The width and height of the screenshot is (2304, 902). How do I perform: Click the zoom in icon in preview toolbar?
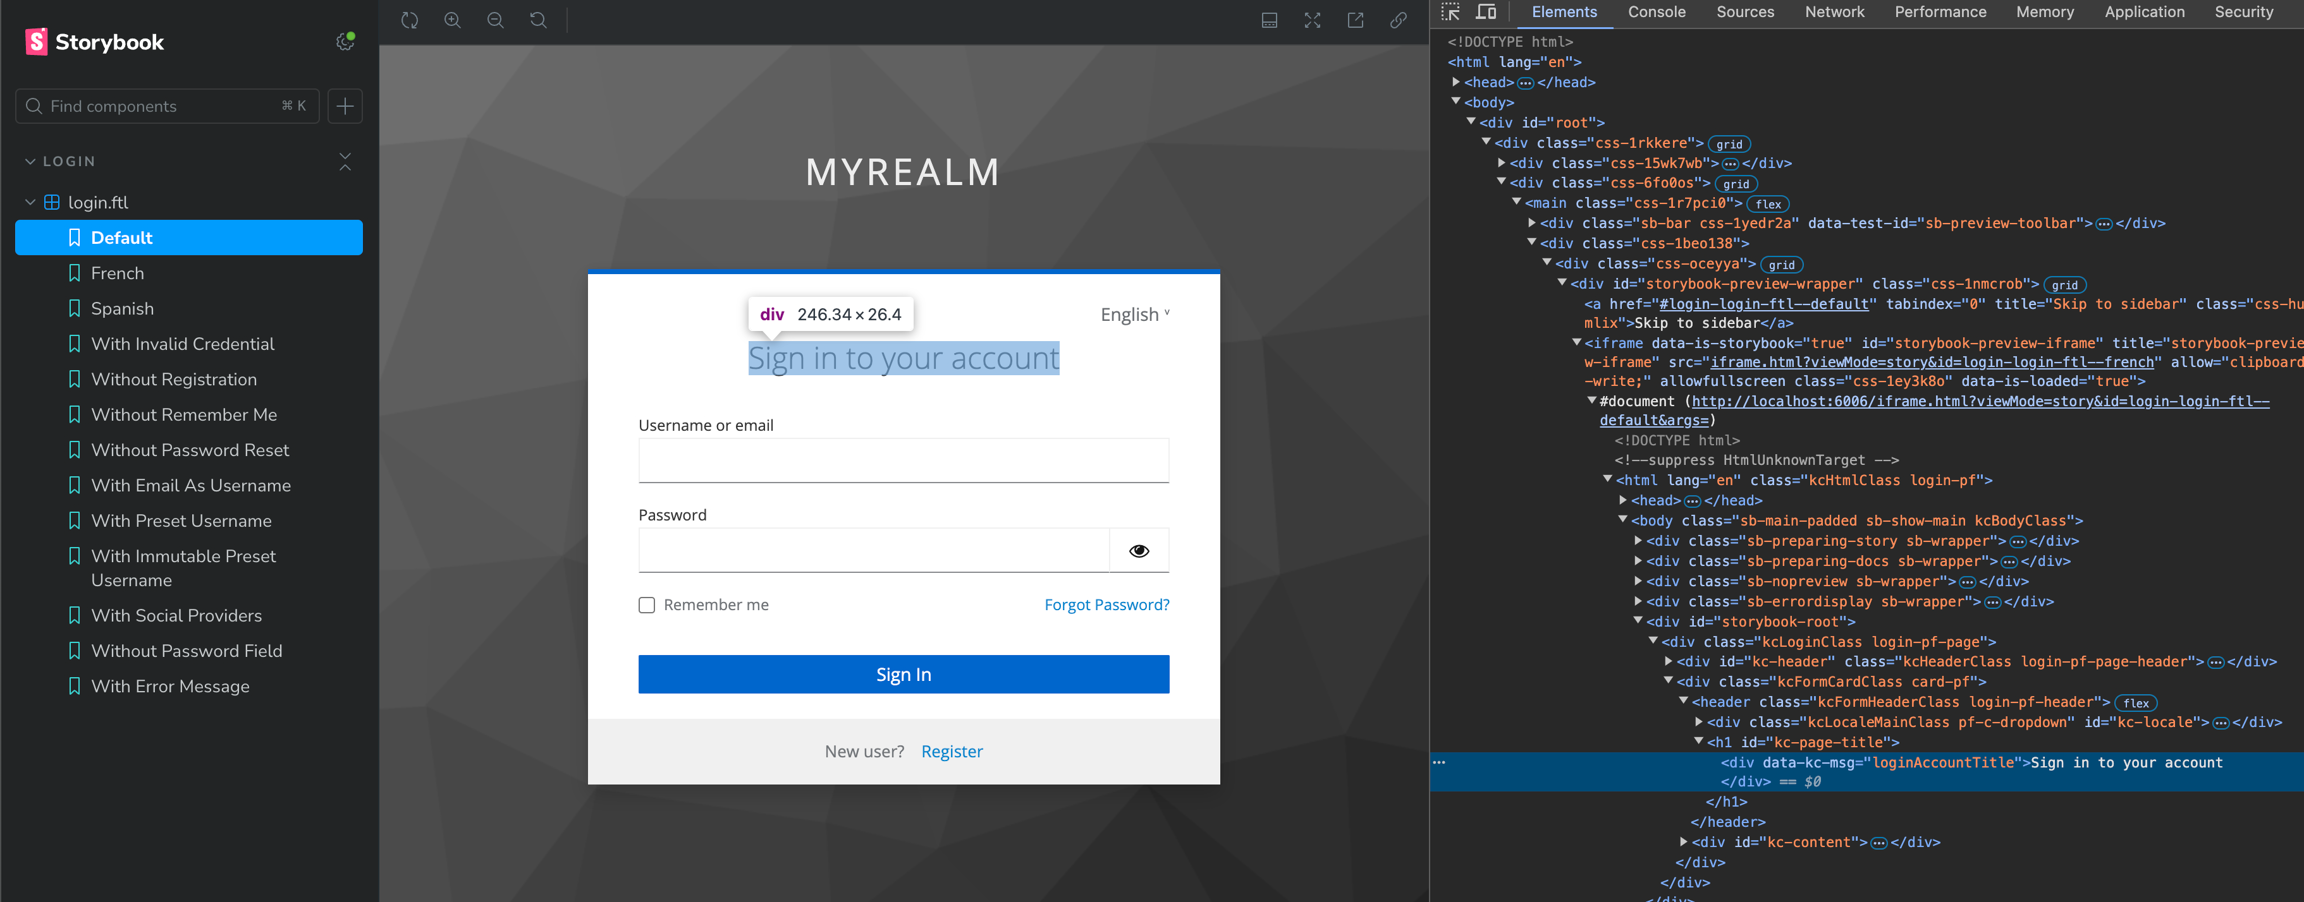453,20
